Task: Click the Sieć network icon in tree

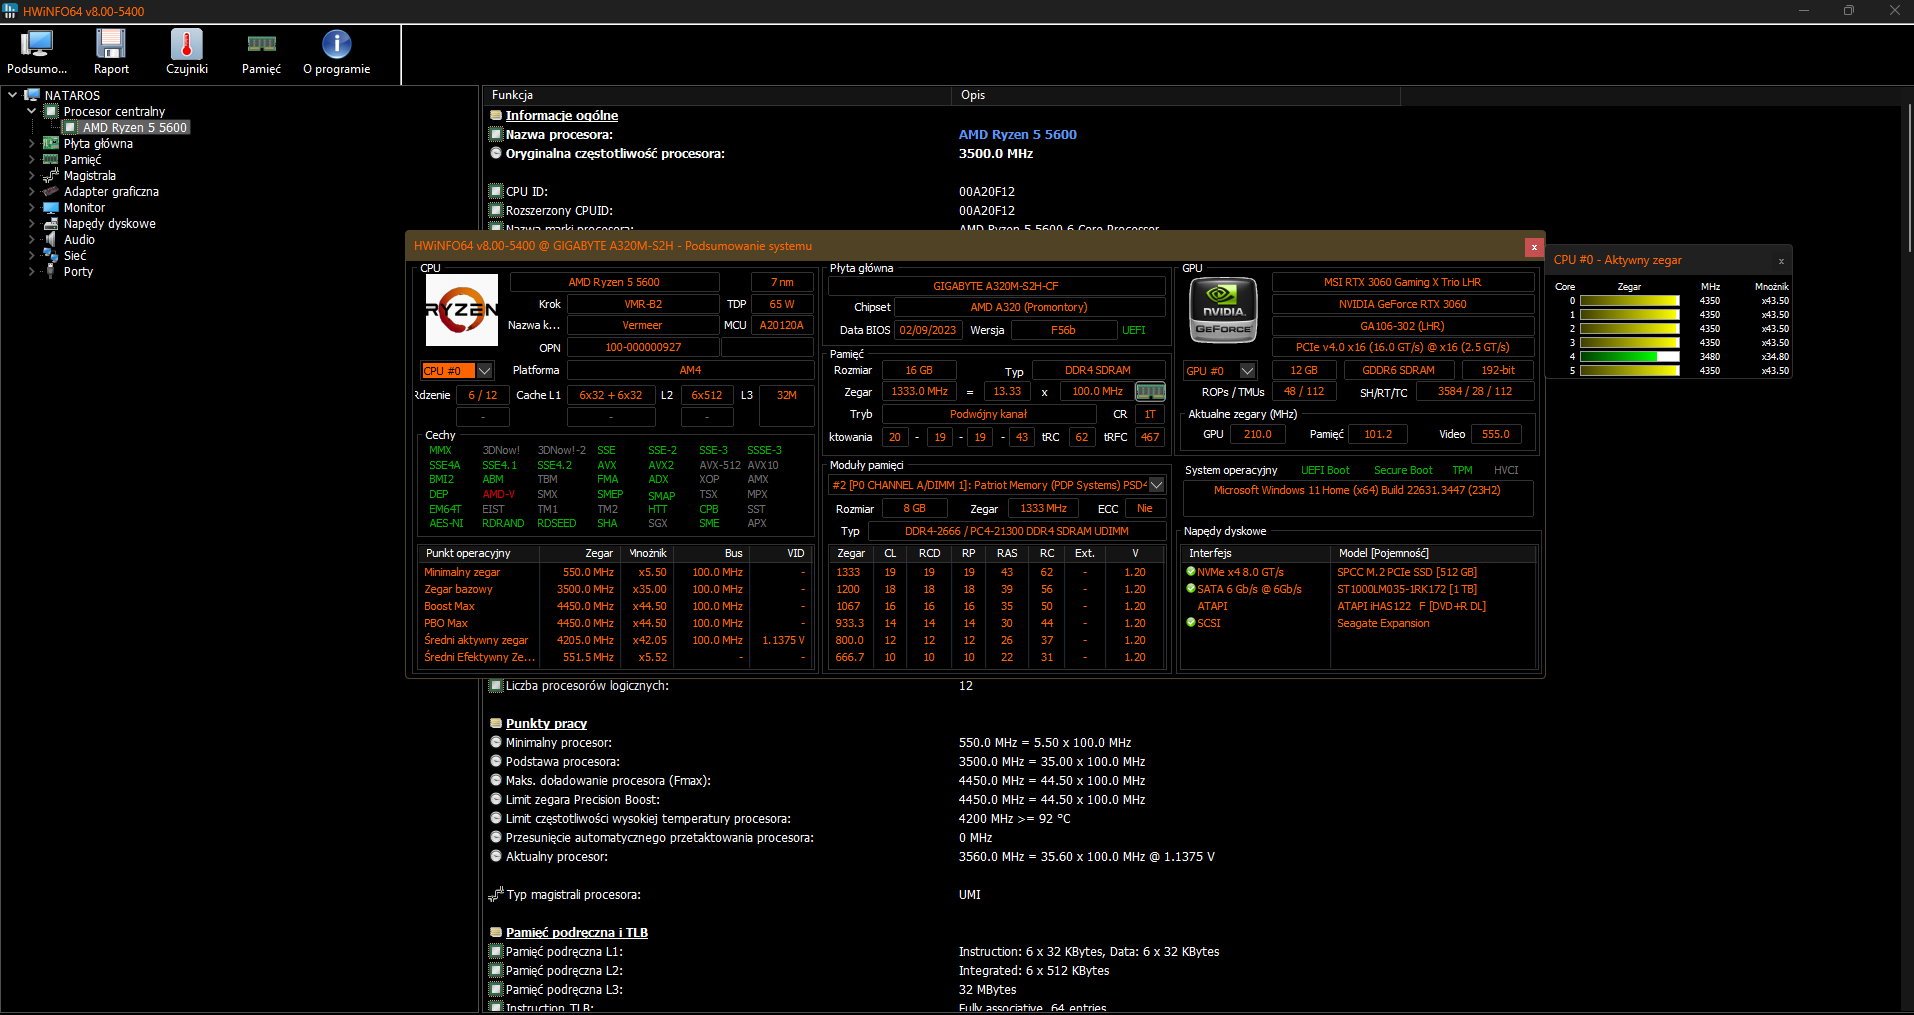Action: [51, 255]
